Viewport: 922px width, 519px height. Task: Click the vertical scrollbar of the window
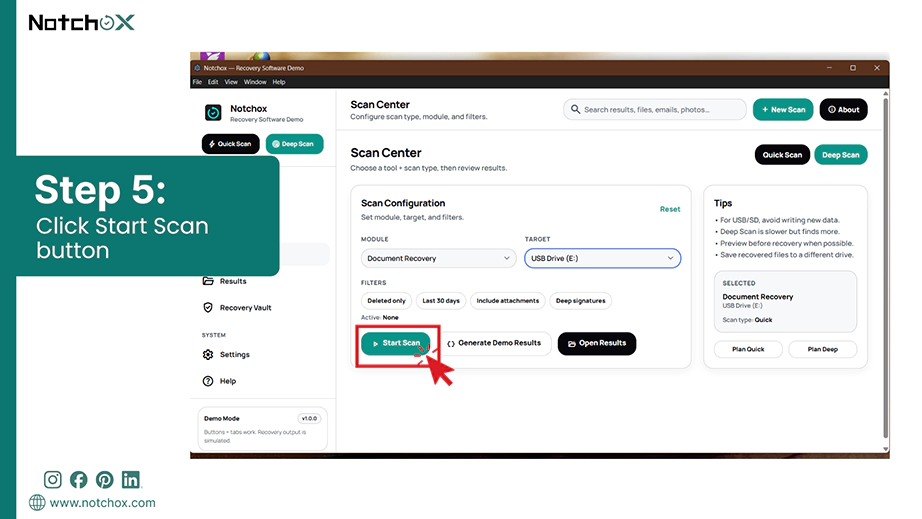tap(886, 269)
